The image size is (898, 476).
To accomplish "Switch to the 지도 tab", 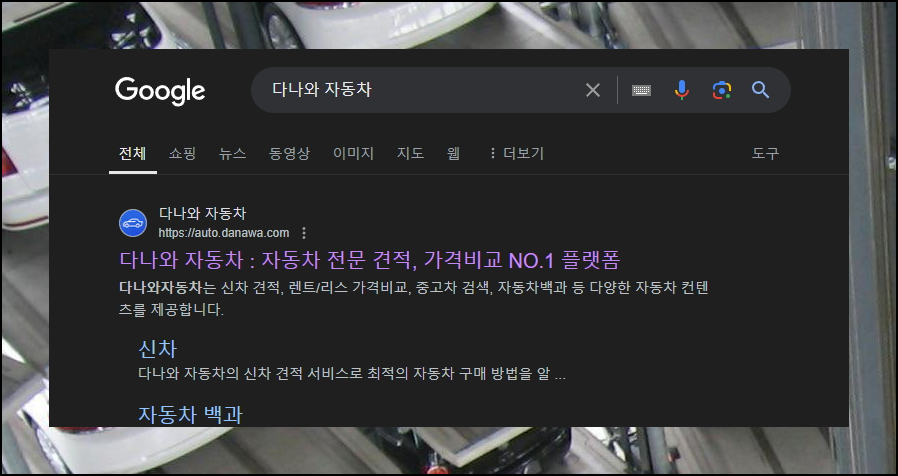I will coord(410,154).
